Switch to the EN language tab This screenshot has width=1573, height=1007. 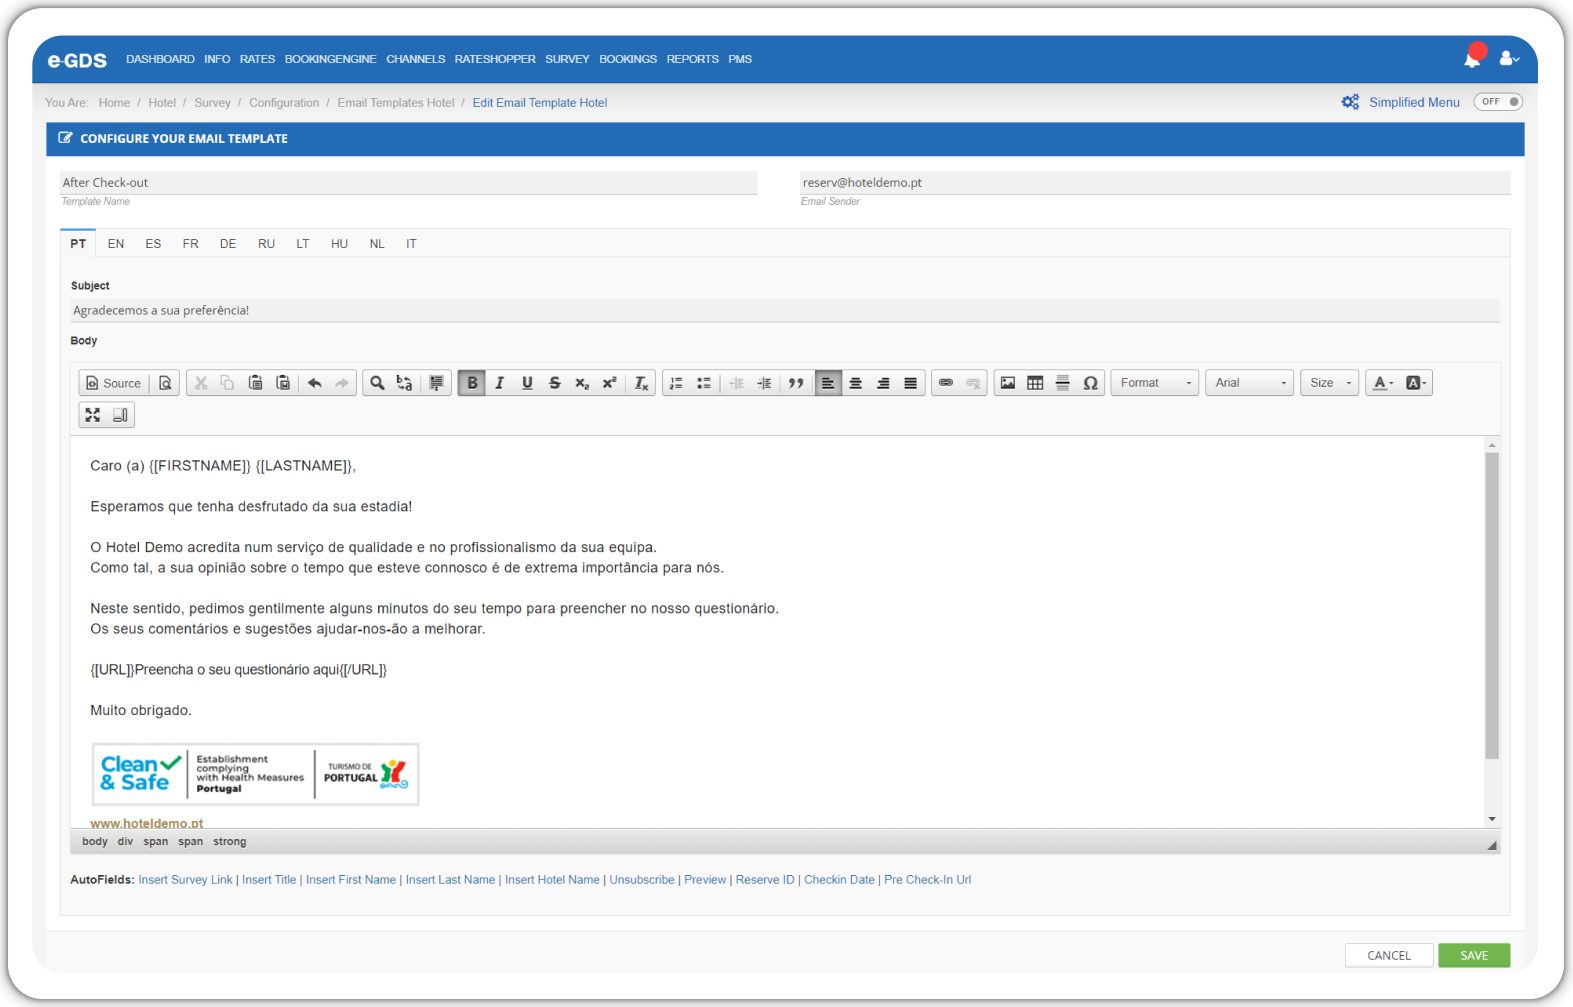click(116, 244)
